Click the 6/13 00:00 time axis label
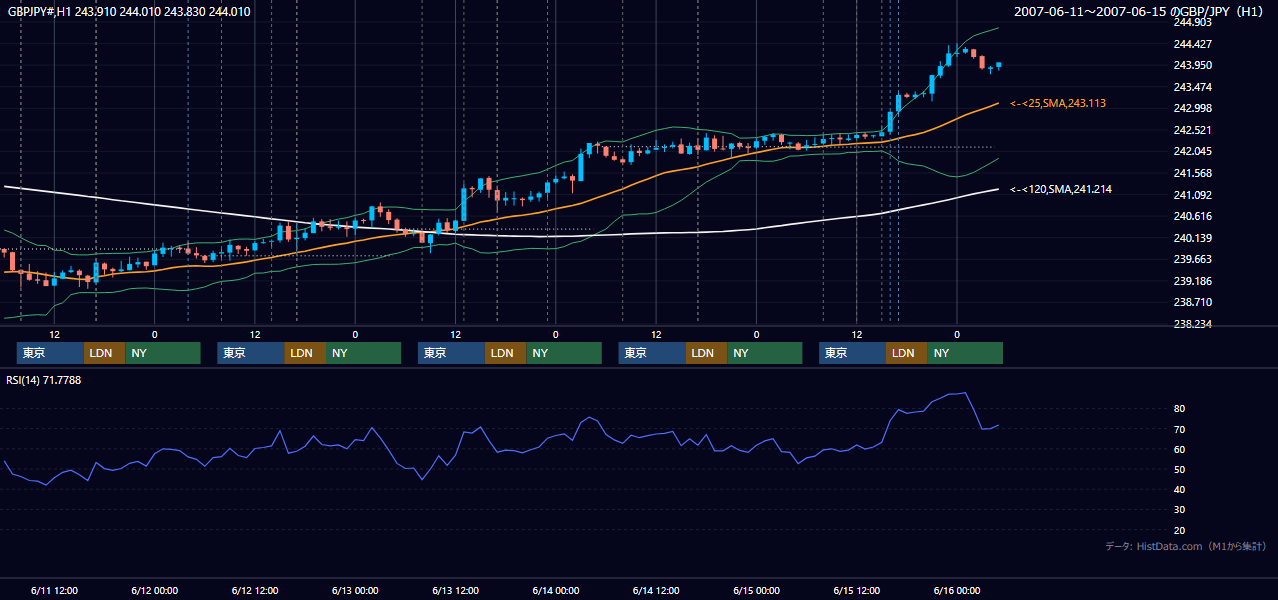 tap(355, 591)
